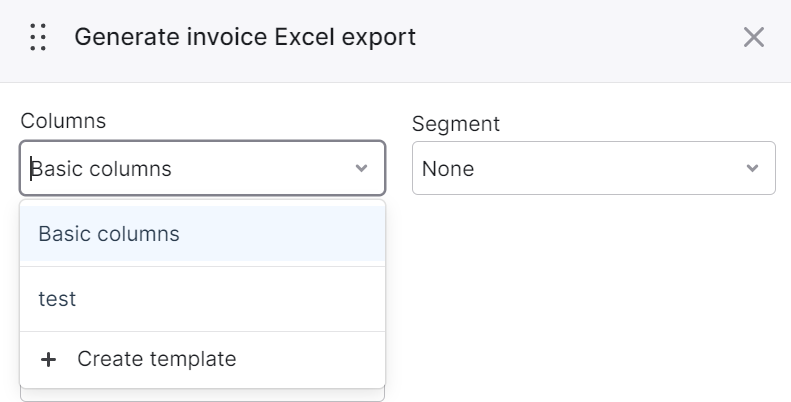Click the Columns field label
This screenshot has height=402, width=791.
tap(63, 121)
